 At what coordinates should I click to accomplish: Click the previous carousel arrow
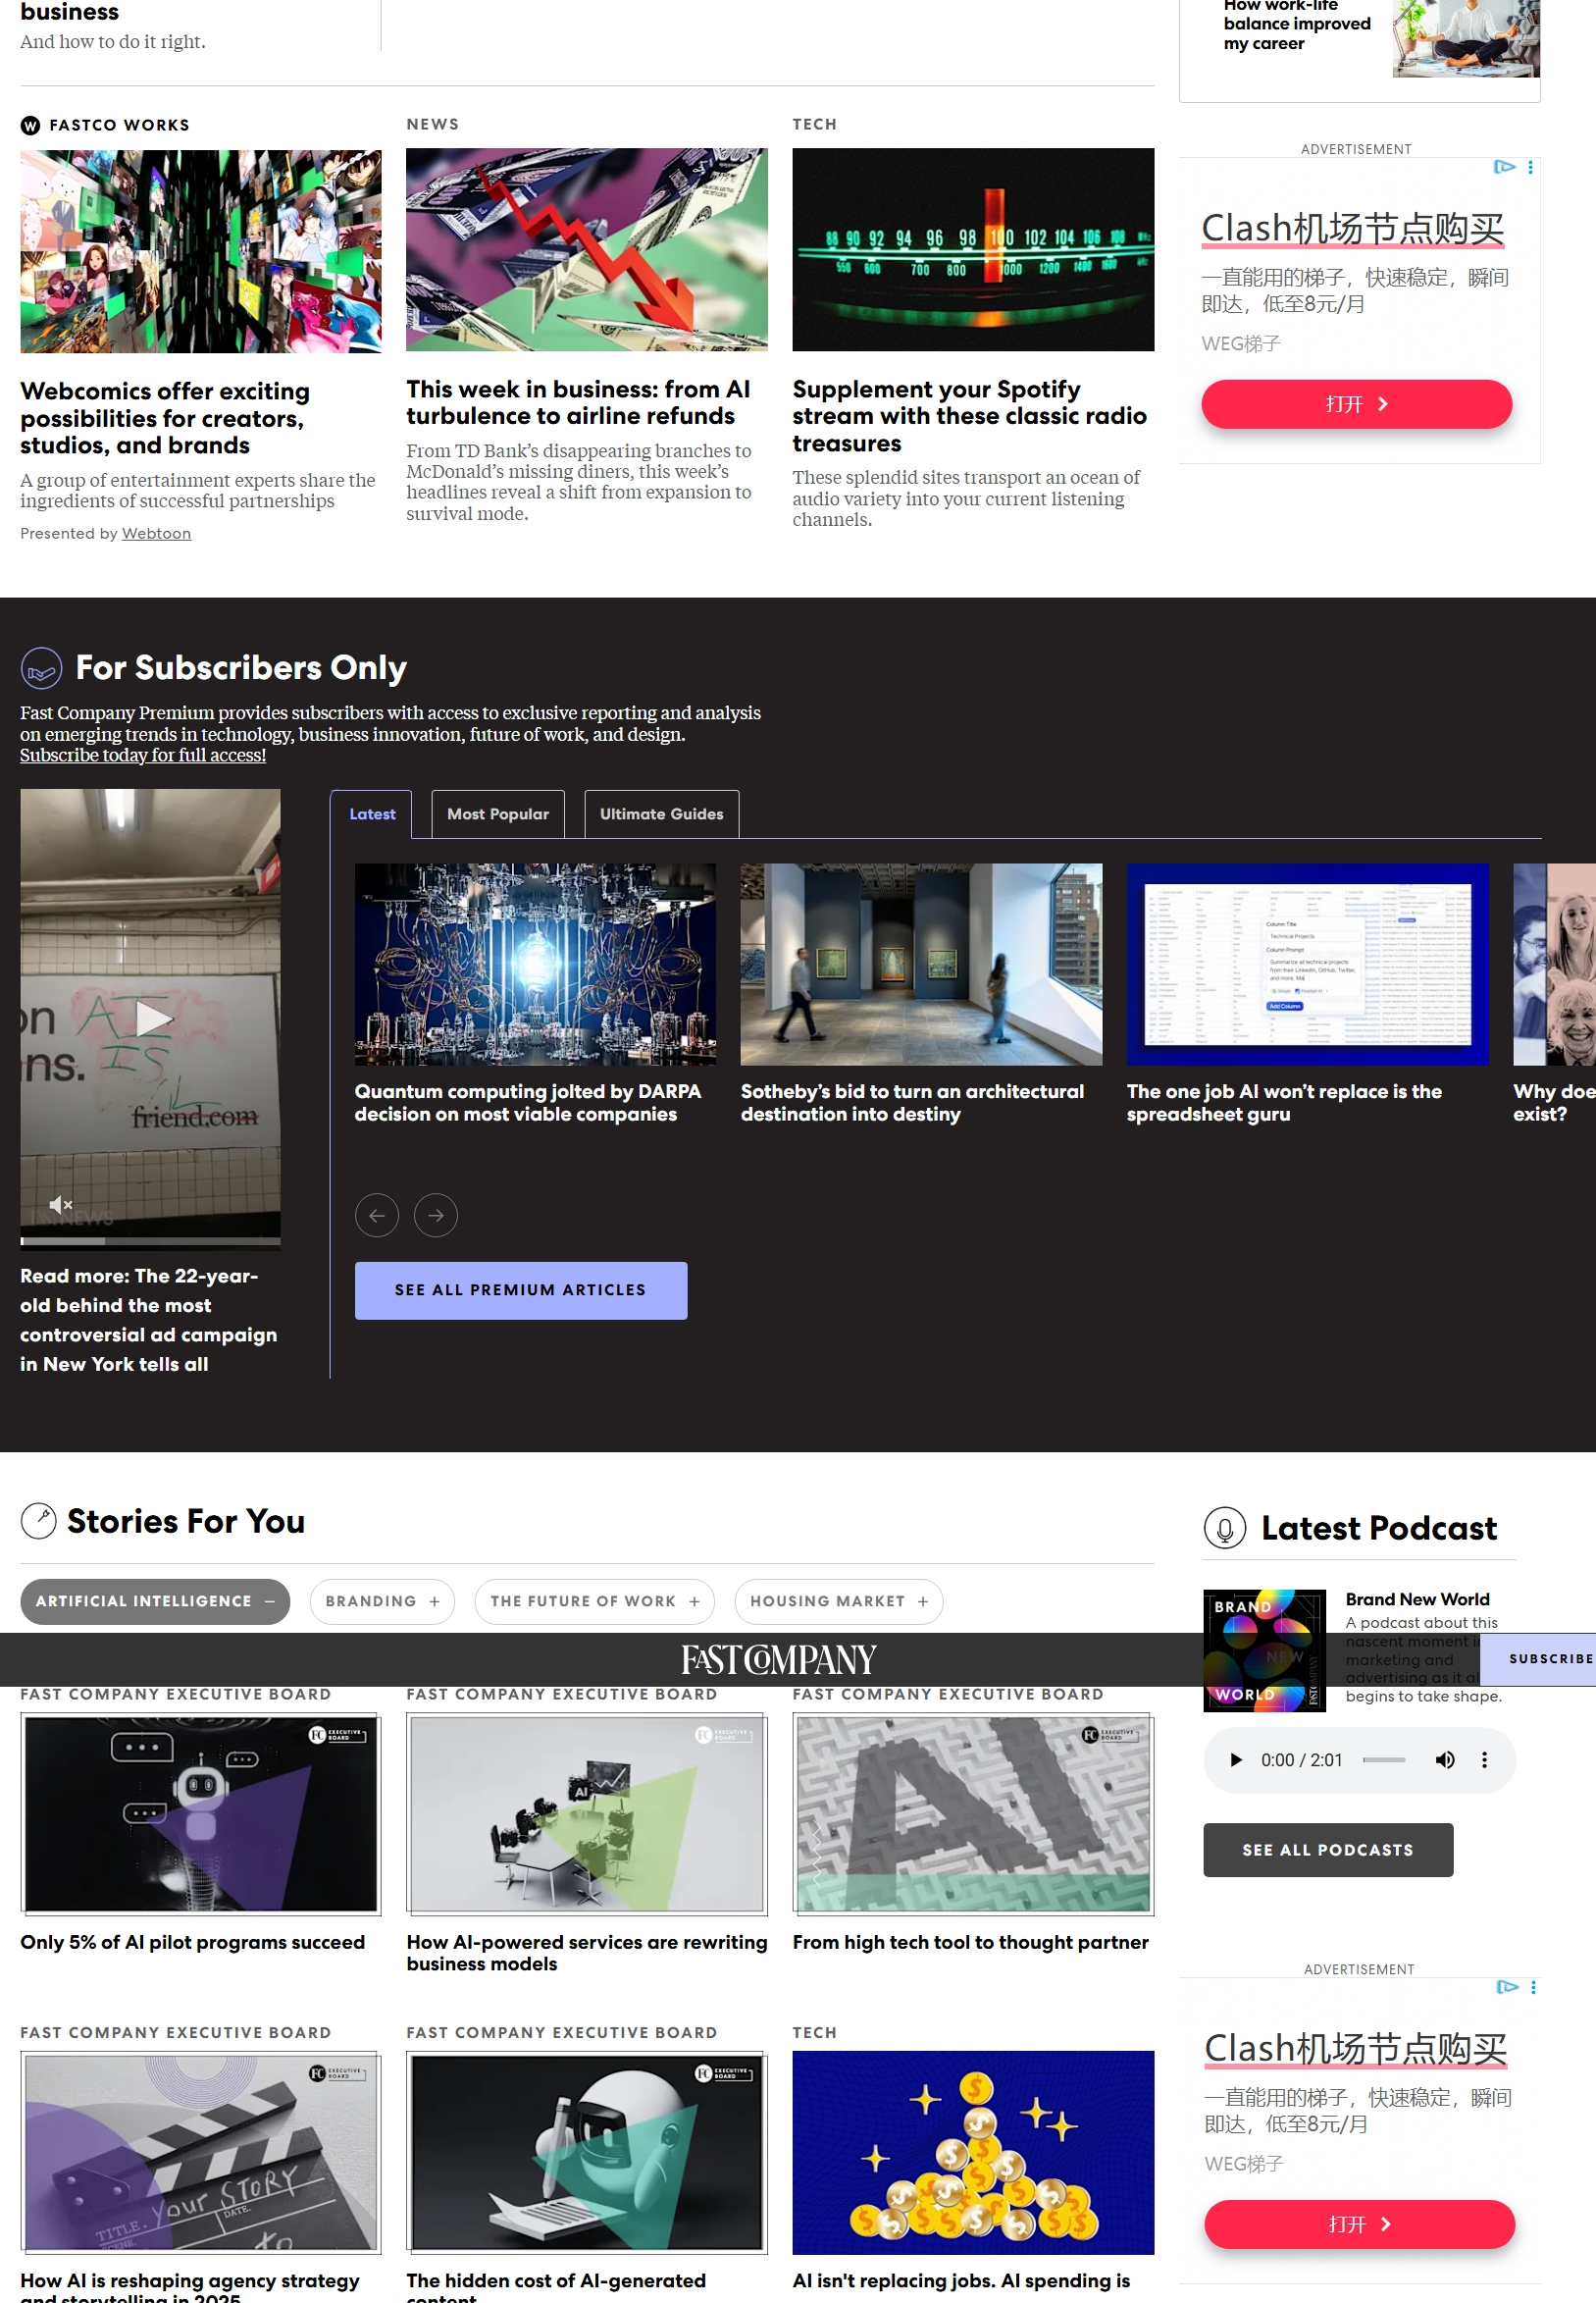tap(376, 1215)
